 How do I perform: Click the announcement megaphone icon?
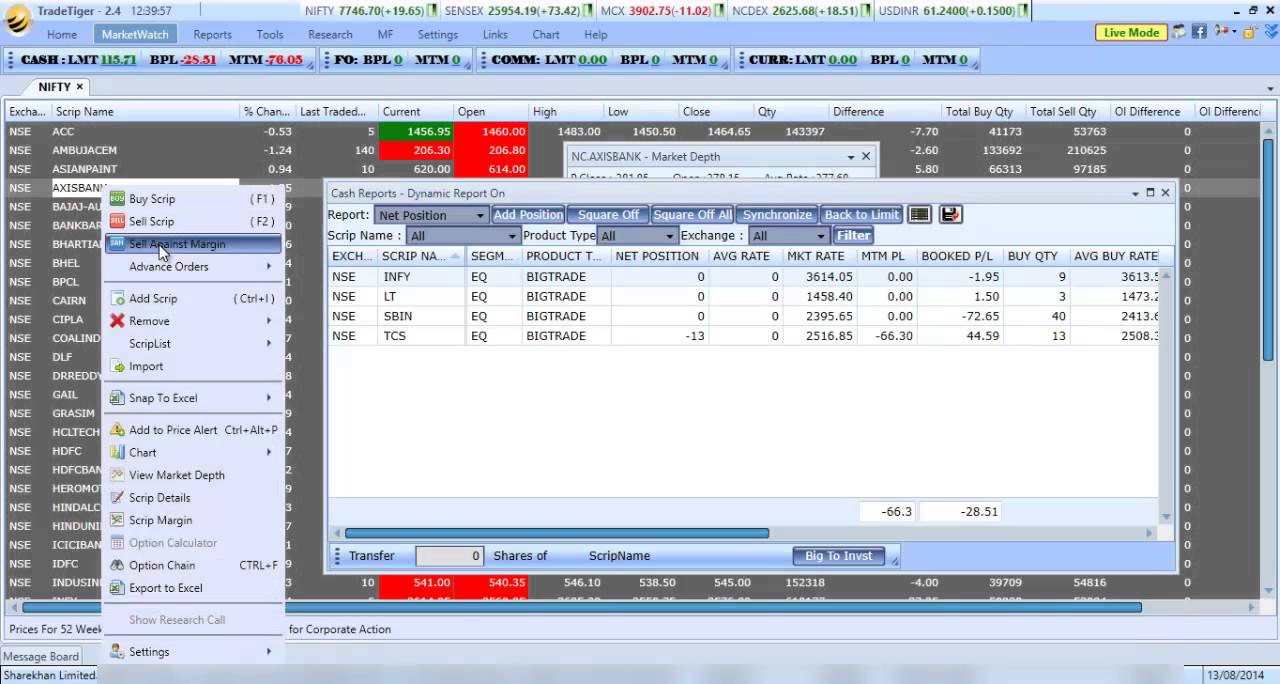[1221, 32]
